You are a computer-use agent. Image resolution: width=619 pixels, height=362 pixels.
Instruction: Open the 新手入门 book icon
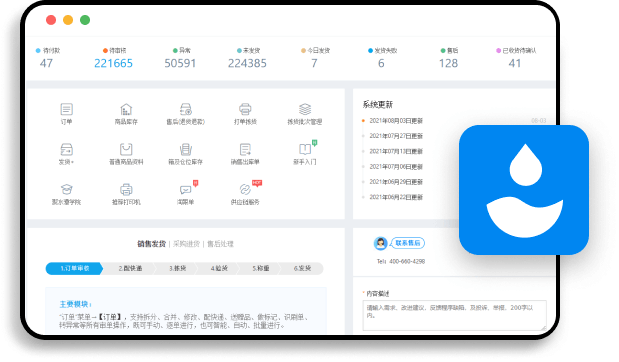coord(305,149)
